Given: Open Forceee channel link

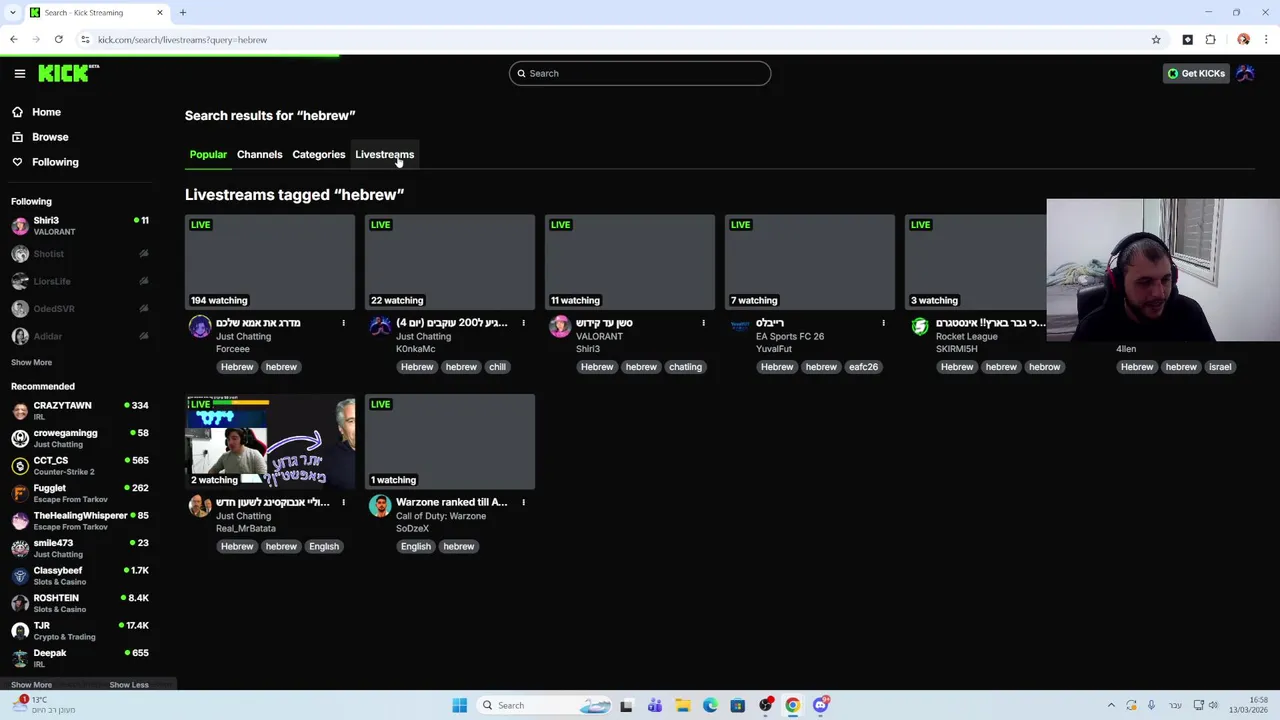Looking at the screenshot, I should [233, 349].
